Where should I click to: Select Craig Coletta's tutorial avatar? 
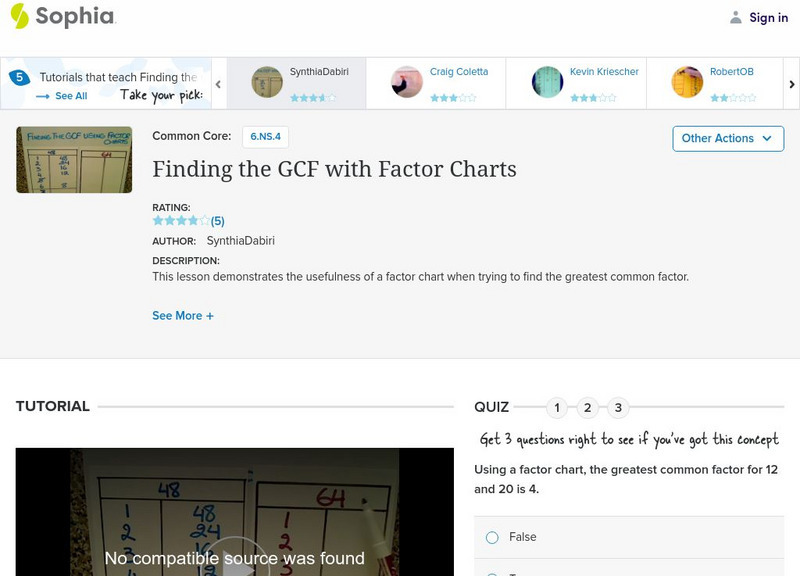407,82
